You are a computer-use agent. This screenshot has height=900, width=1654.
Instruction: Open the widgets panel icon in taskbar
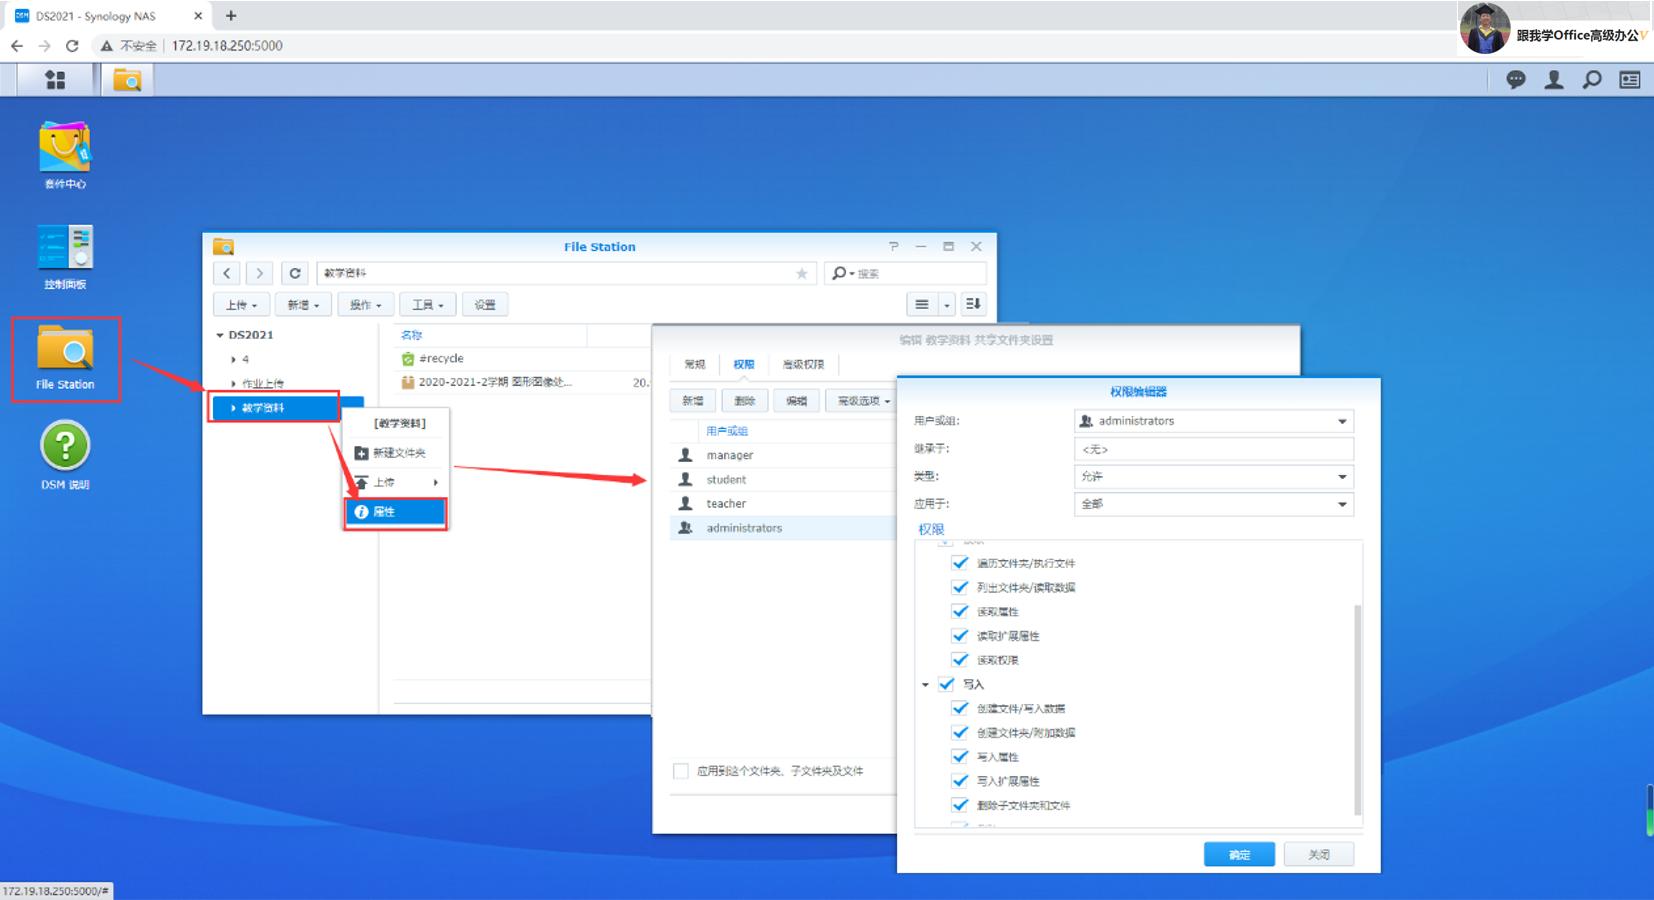point(1630,80)
